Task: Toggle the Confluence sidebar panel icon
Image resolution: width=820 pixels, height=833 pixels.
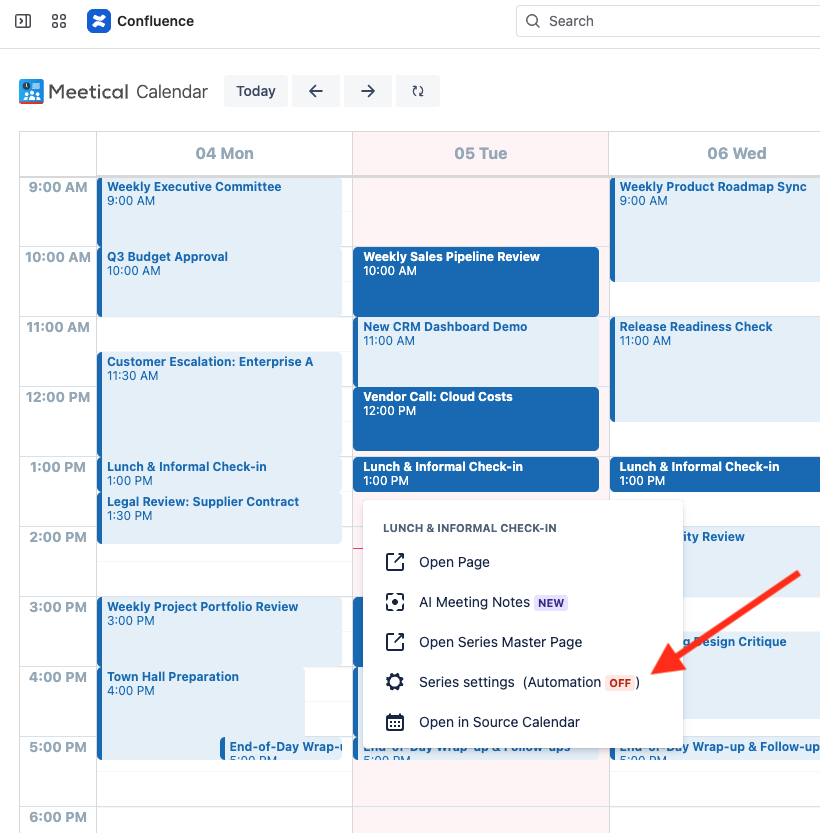Action: coord(23,21)
